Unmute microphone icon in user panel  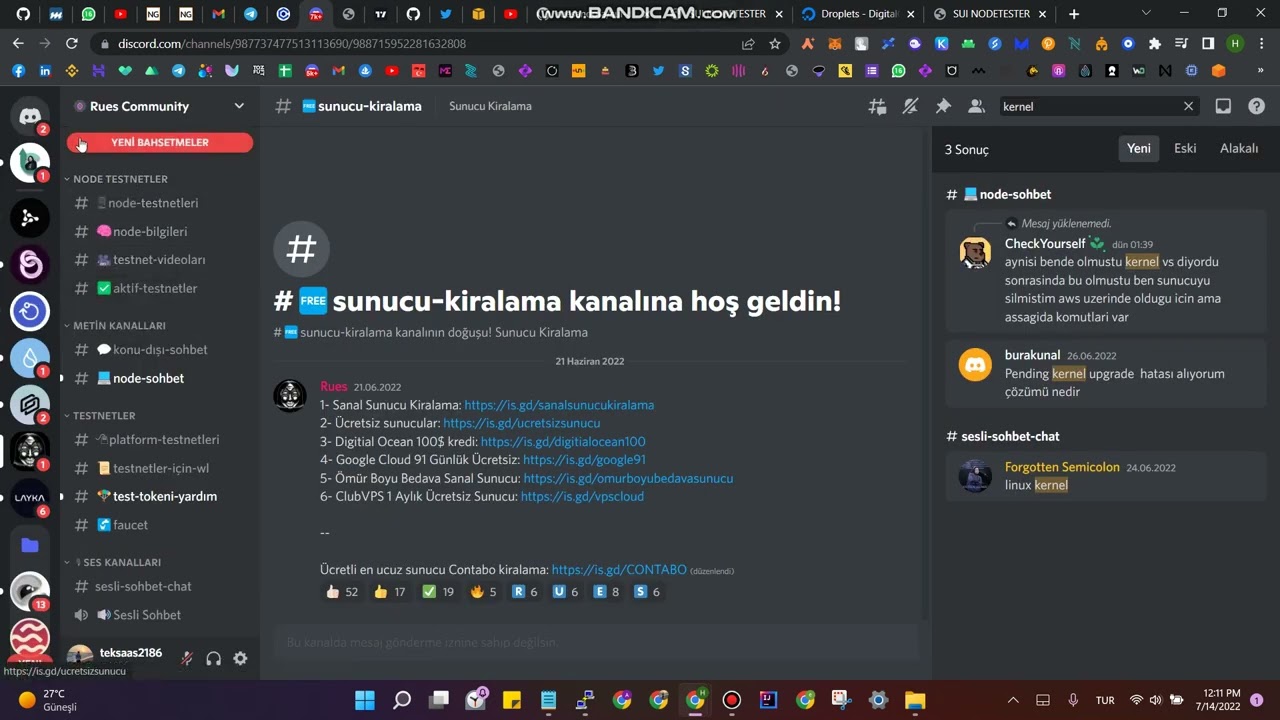click(186, 658)
